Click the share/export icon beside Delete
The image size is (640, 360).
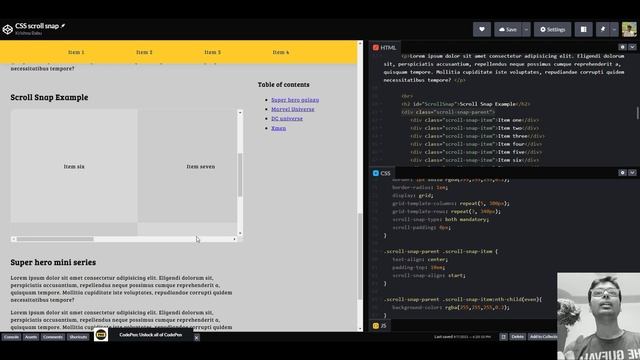click(x=503, y=337)
